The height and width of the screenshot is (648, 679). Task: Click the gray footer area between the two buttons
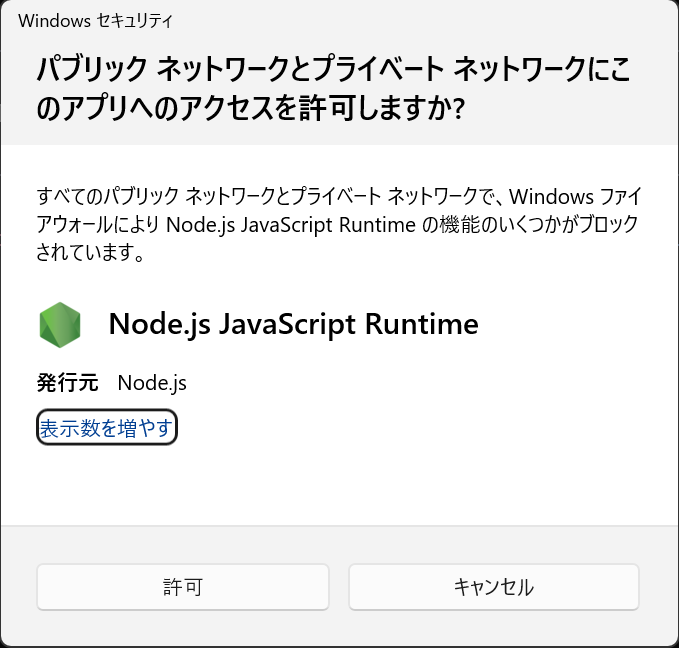click(x=339, y=587)
